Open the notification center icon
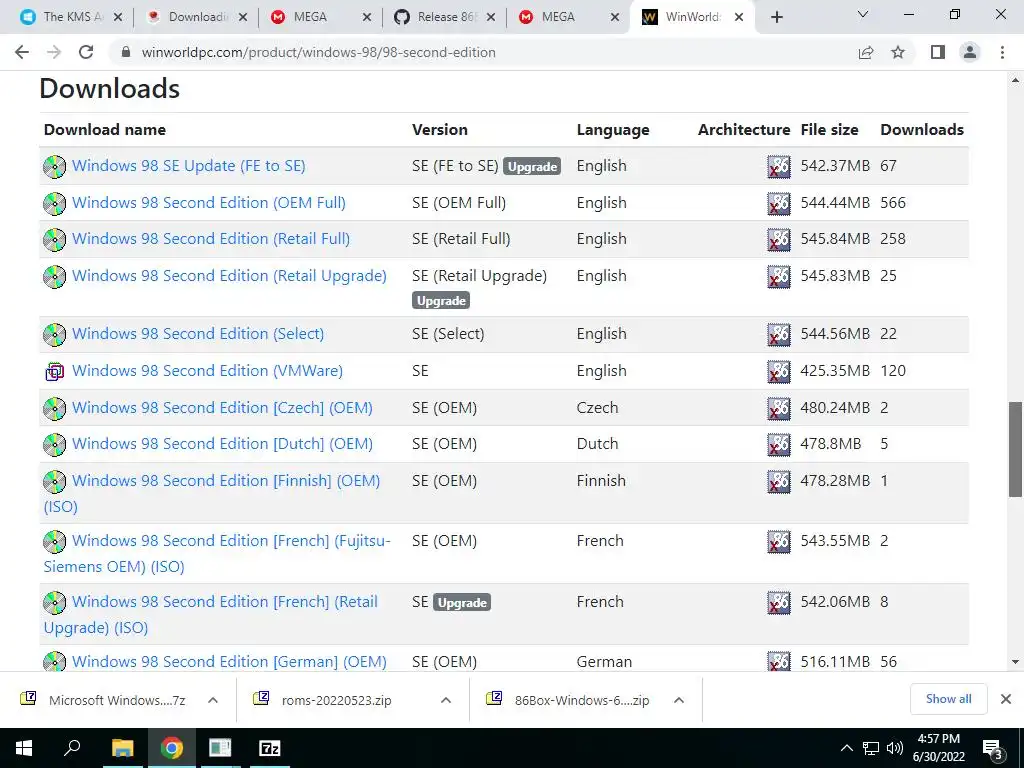This screenshot has height=768, width=1024. (x=993, y=749)
